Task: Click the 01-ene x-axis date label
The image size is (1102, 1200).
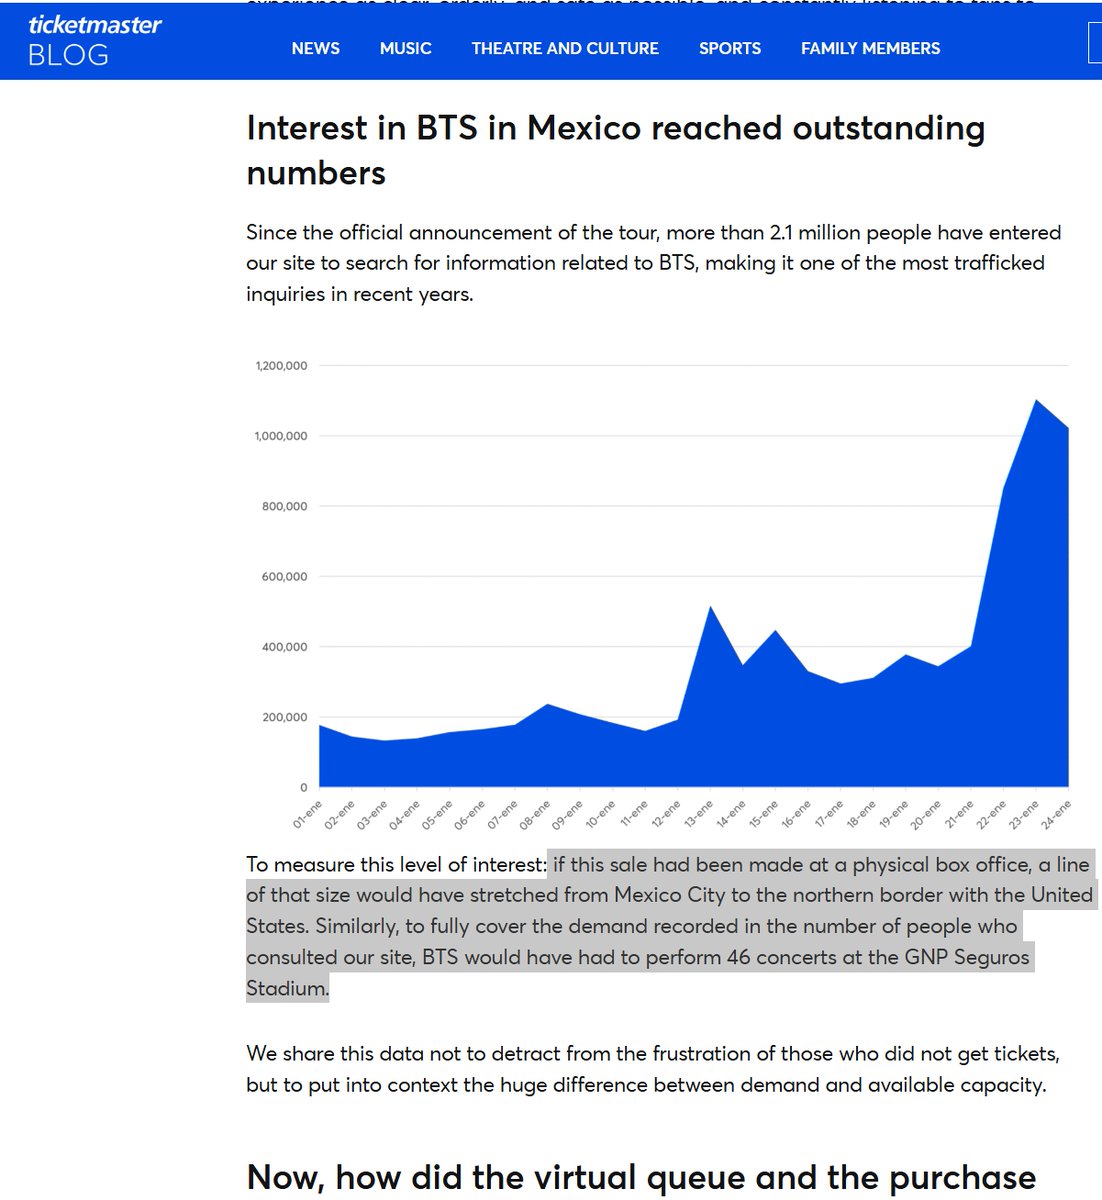Action: [307, 814]
